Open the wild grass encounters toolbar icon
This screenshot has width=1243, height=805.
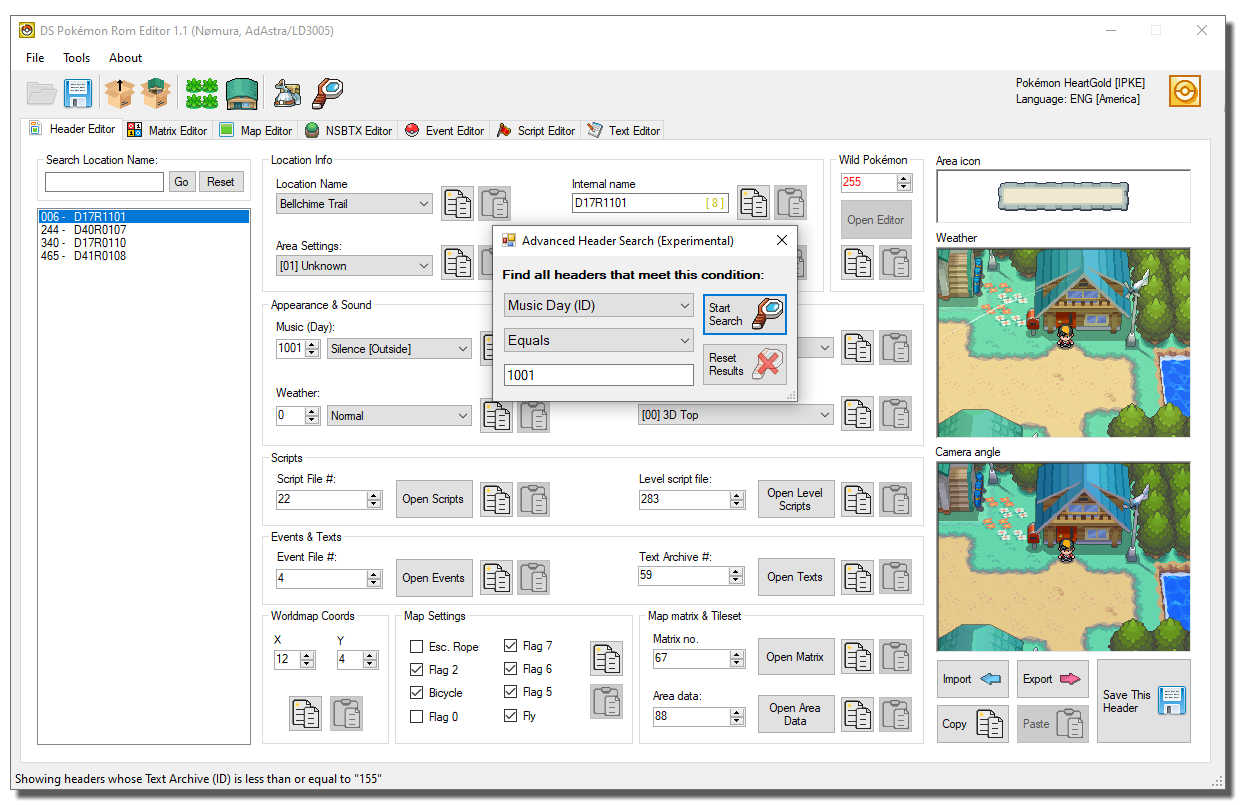202,93
